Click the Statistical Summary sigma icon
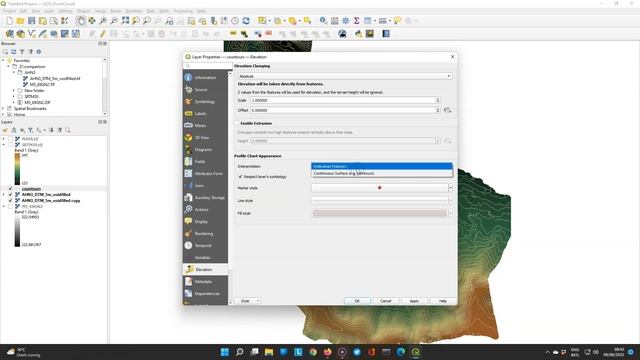The image size is (640, 360). coord(356,21)
